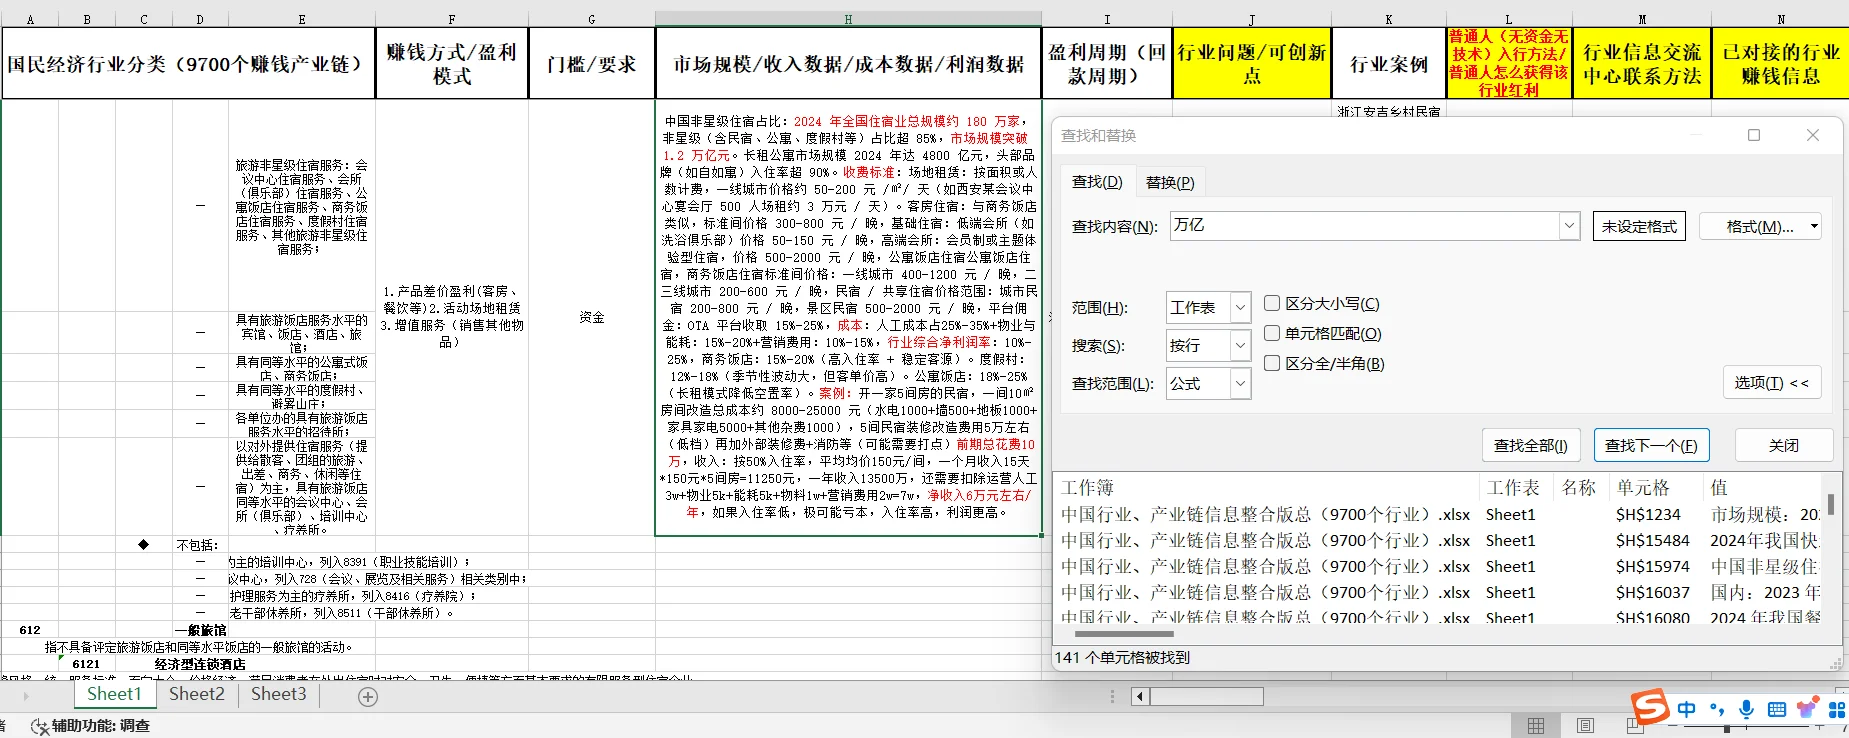Image resolution: width=1849 pixels, height=738 pixels.
Task: Sort results by 值 column header
Action: pyautogui.click(x=1762, y=488)
